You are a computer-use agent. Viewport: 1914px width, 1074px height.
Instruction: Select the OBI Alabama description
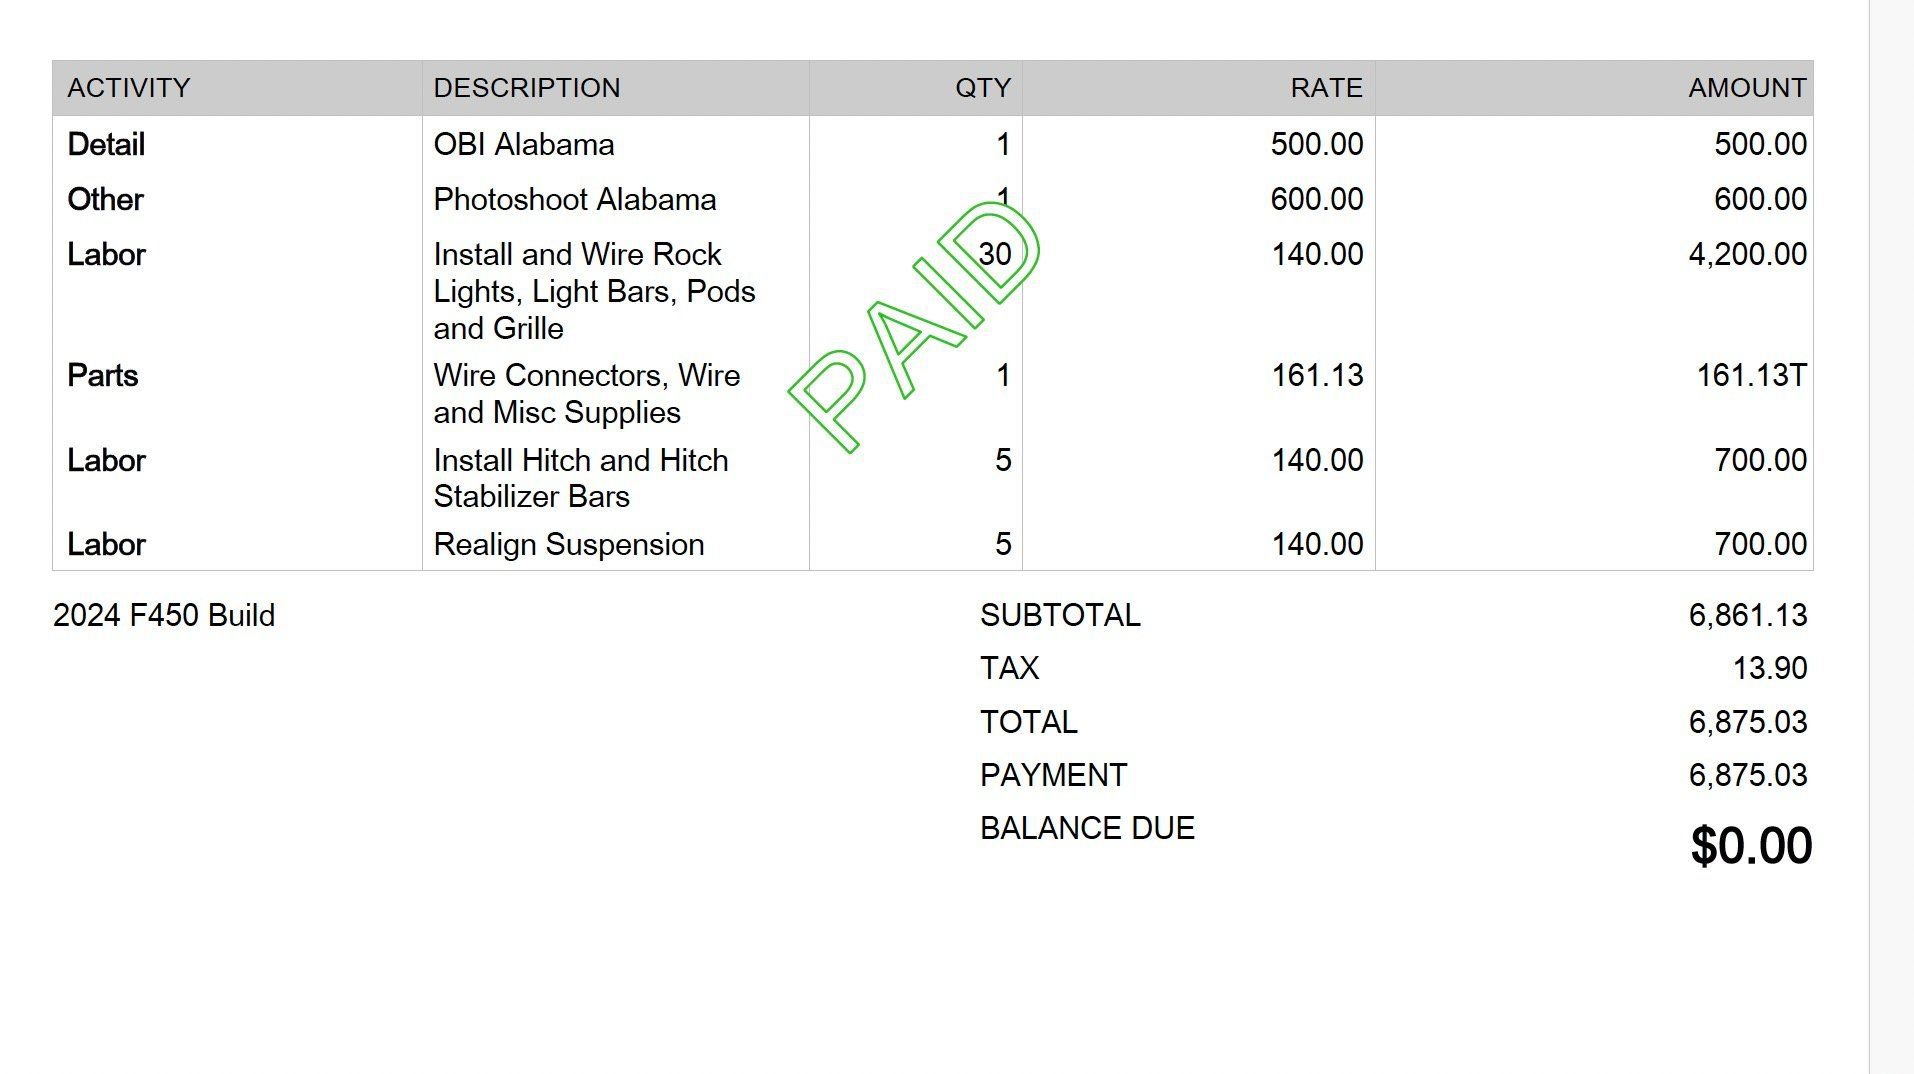[523, 145]
